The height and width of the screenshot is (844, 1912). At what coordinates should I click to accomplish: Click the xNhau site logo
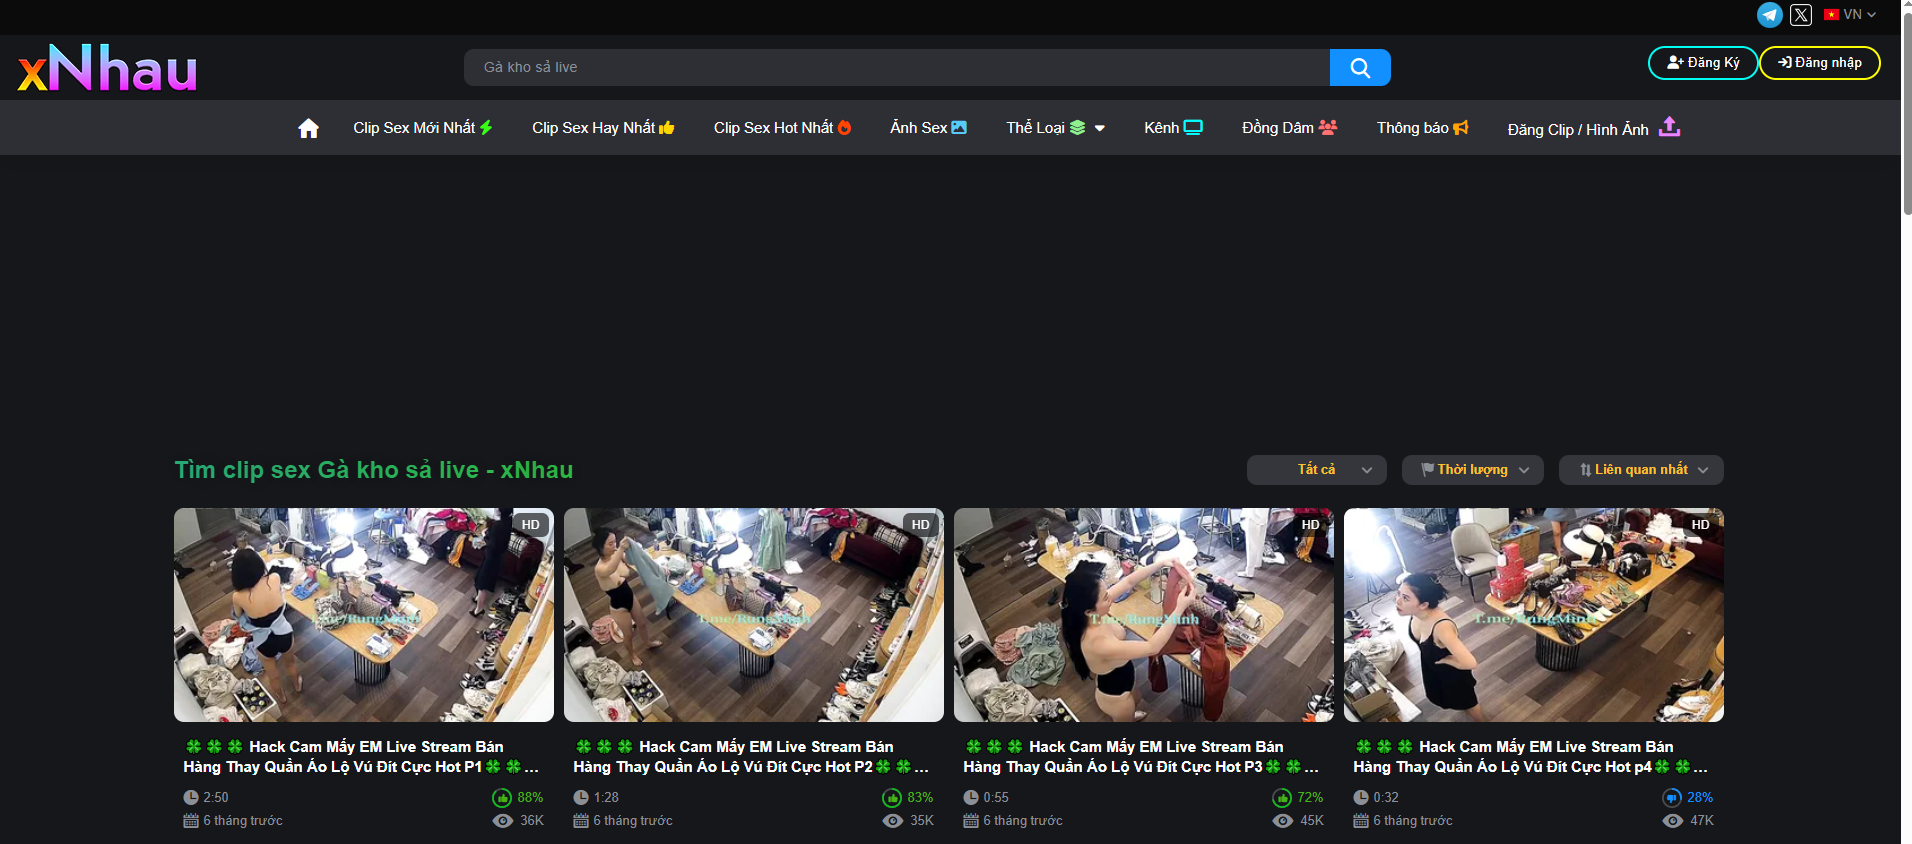(107, 68)
